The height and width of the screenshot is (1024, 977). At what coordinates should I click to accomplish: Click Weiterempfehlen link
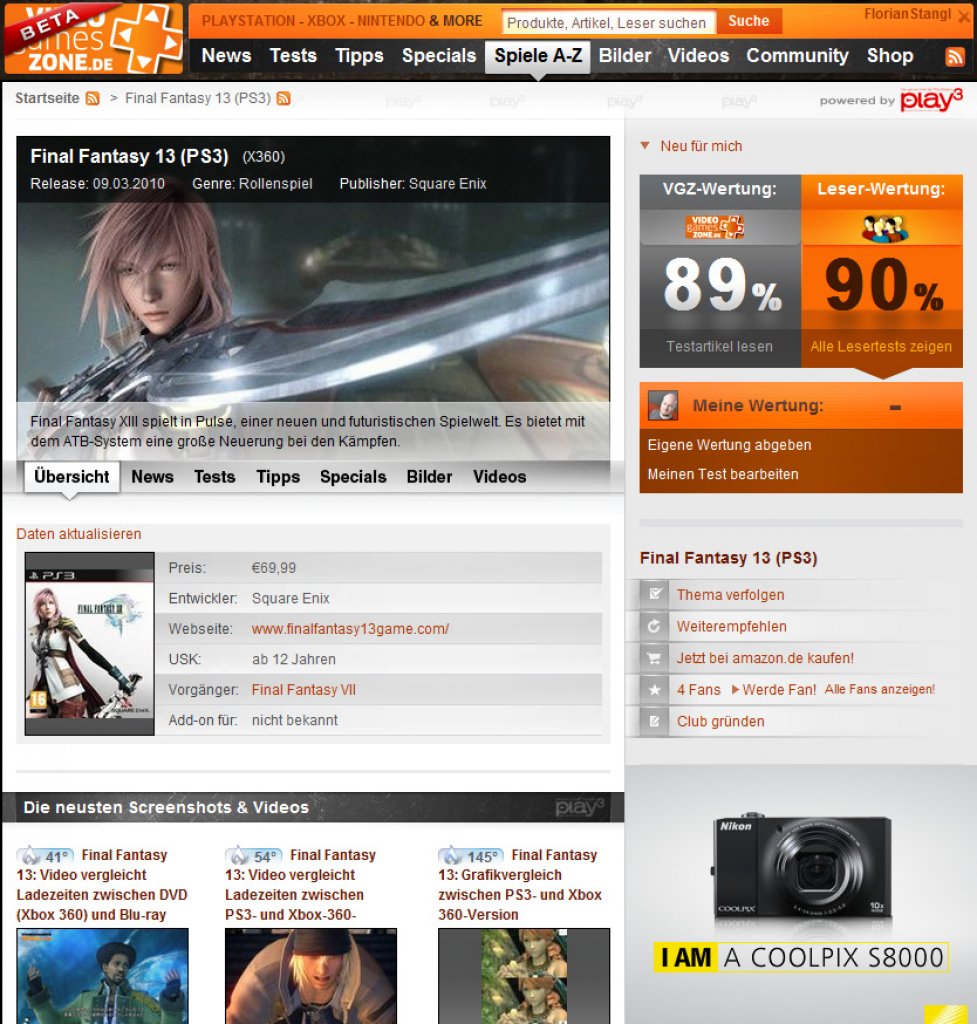(x=731, y=627)
